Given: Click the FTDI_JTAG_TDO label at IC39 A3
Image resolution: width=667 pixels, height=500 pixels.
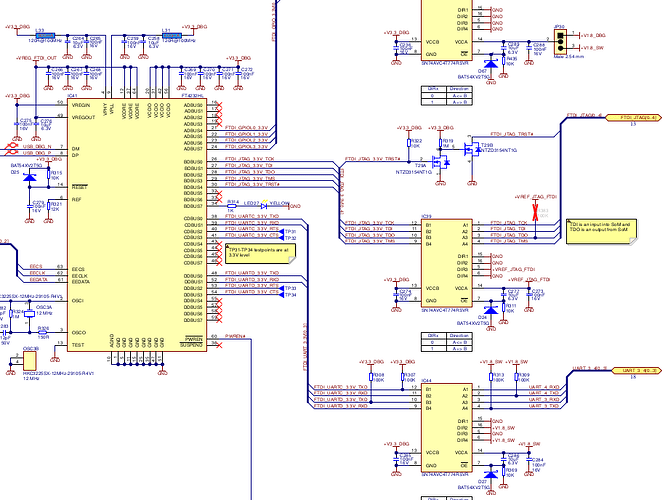Looking at the screenshot, I should tap(509, 235).
